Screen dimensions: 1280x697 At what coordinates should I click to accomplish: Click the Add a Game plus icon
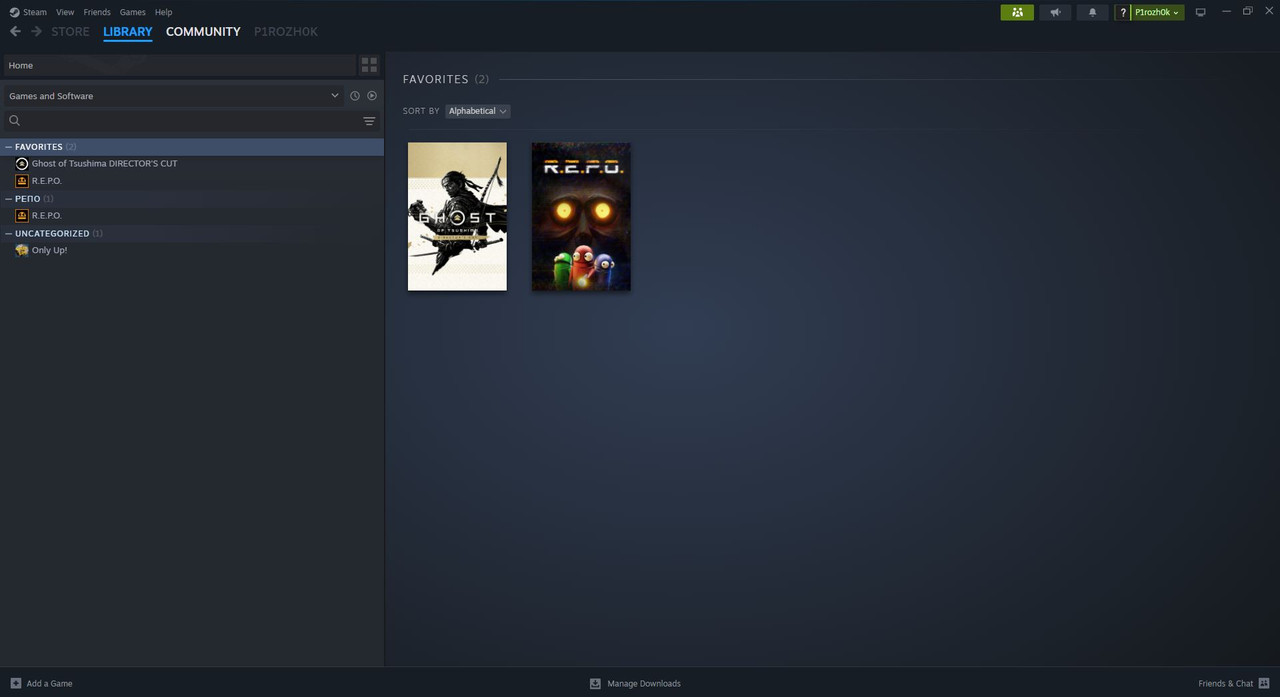pos(15,683)
